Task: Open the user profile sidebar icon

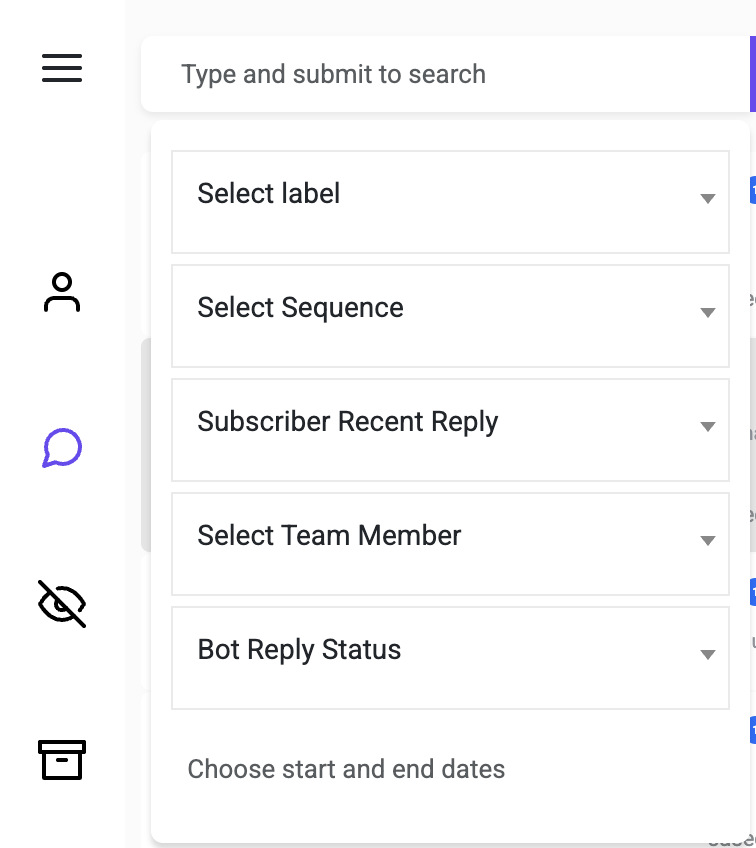Action: pyautogui.click(x=62, y=292)
